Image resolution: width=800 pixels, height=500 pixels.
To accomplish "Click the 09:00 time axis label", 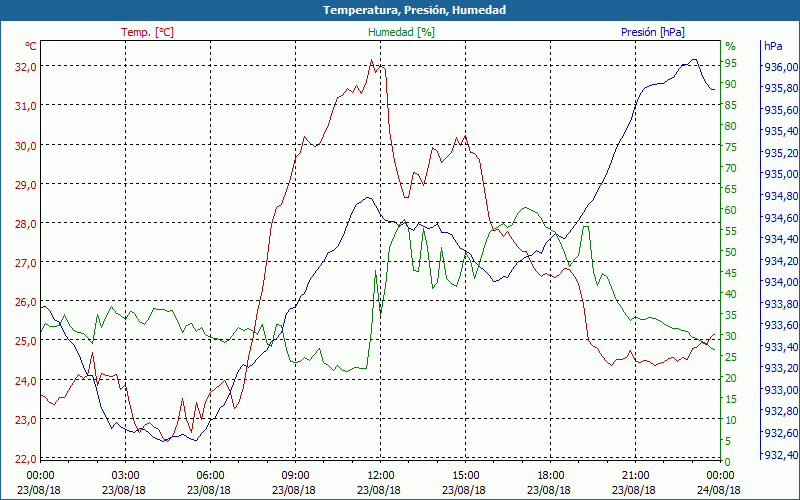I will 295,476.
